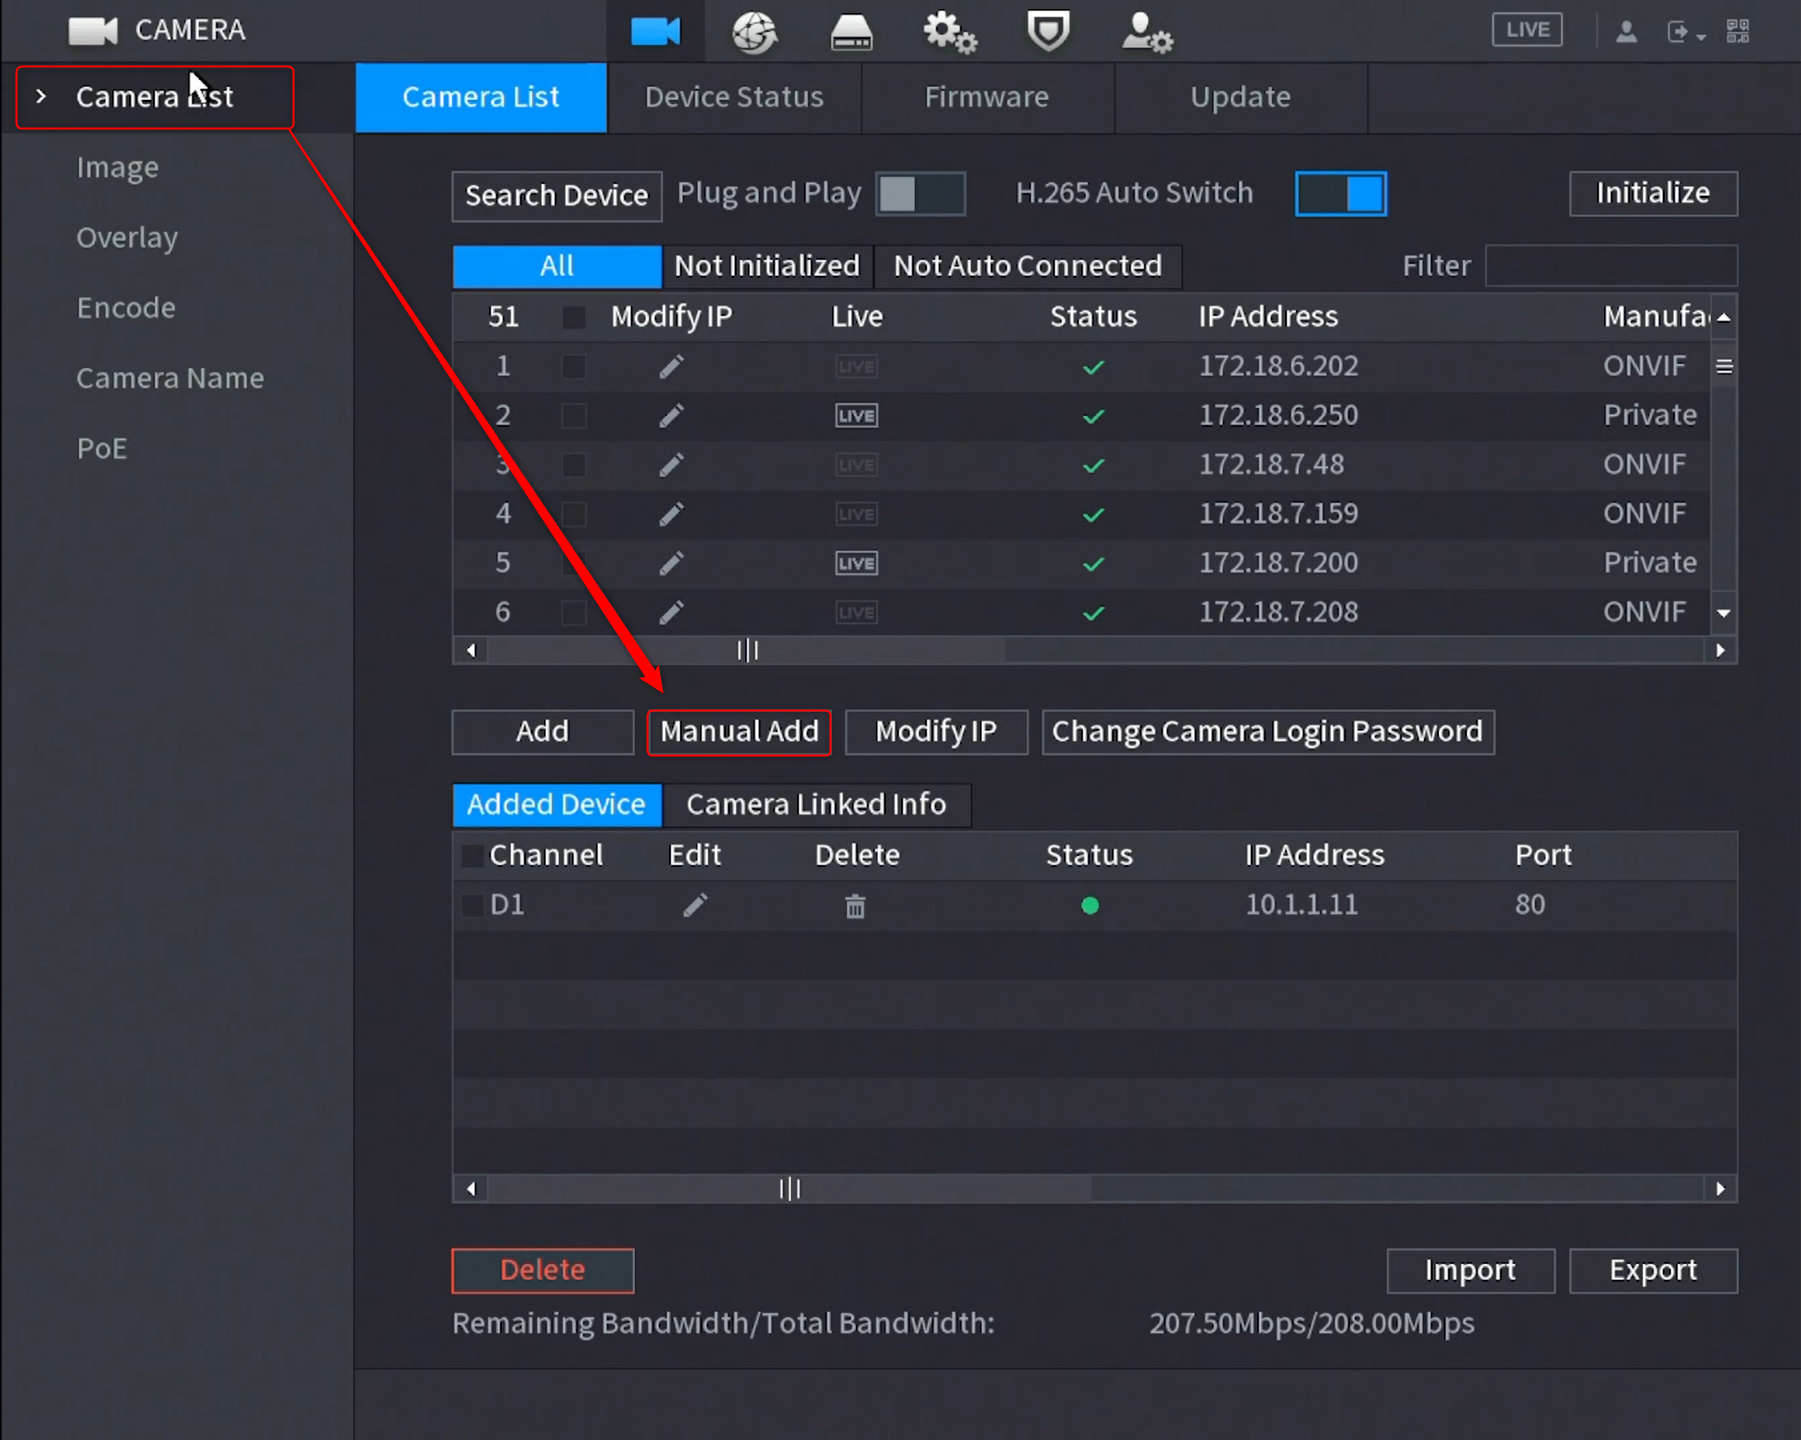This screenshot has width=1801, height=1440.
Task: Tick checkbox for device row 3
Action: [574, 465]
